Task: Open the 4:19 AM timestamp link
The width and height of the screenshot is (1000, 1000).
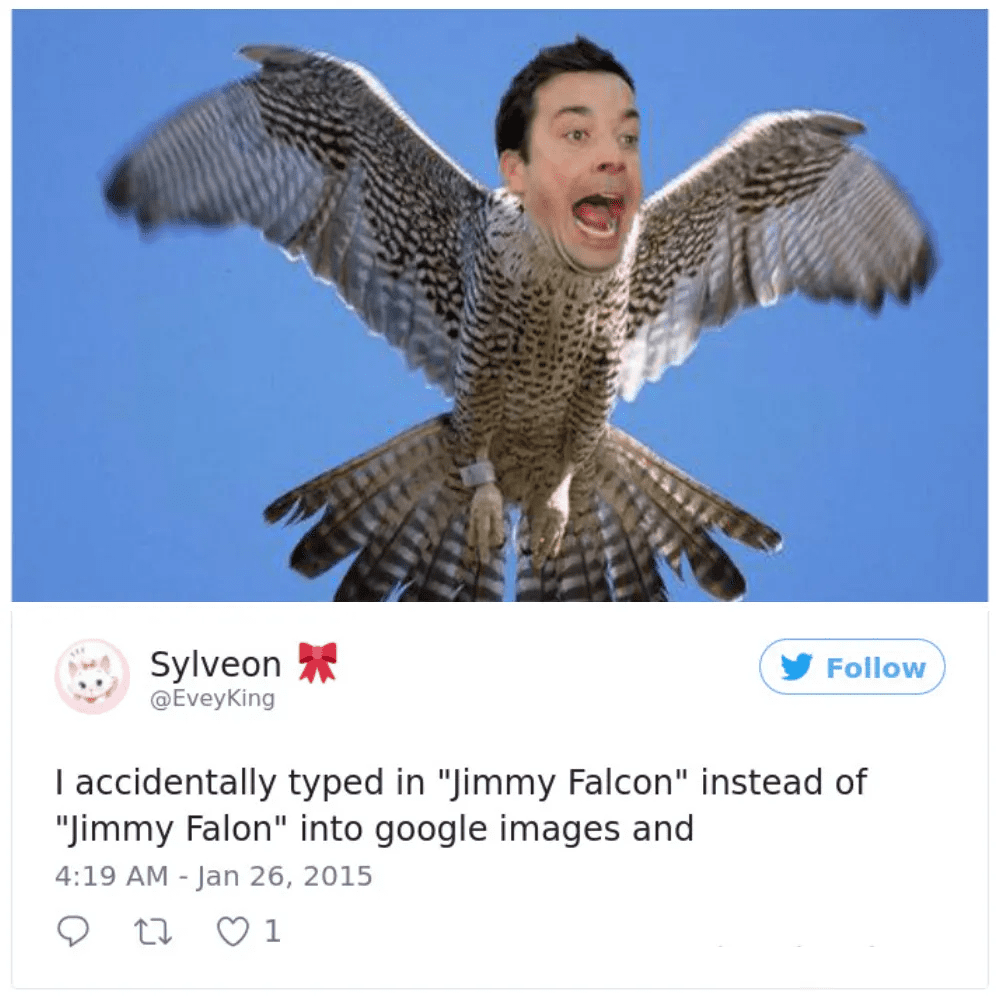Action: (x=112, y=876)
